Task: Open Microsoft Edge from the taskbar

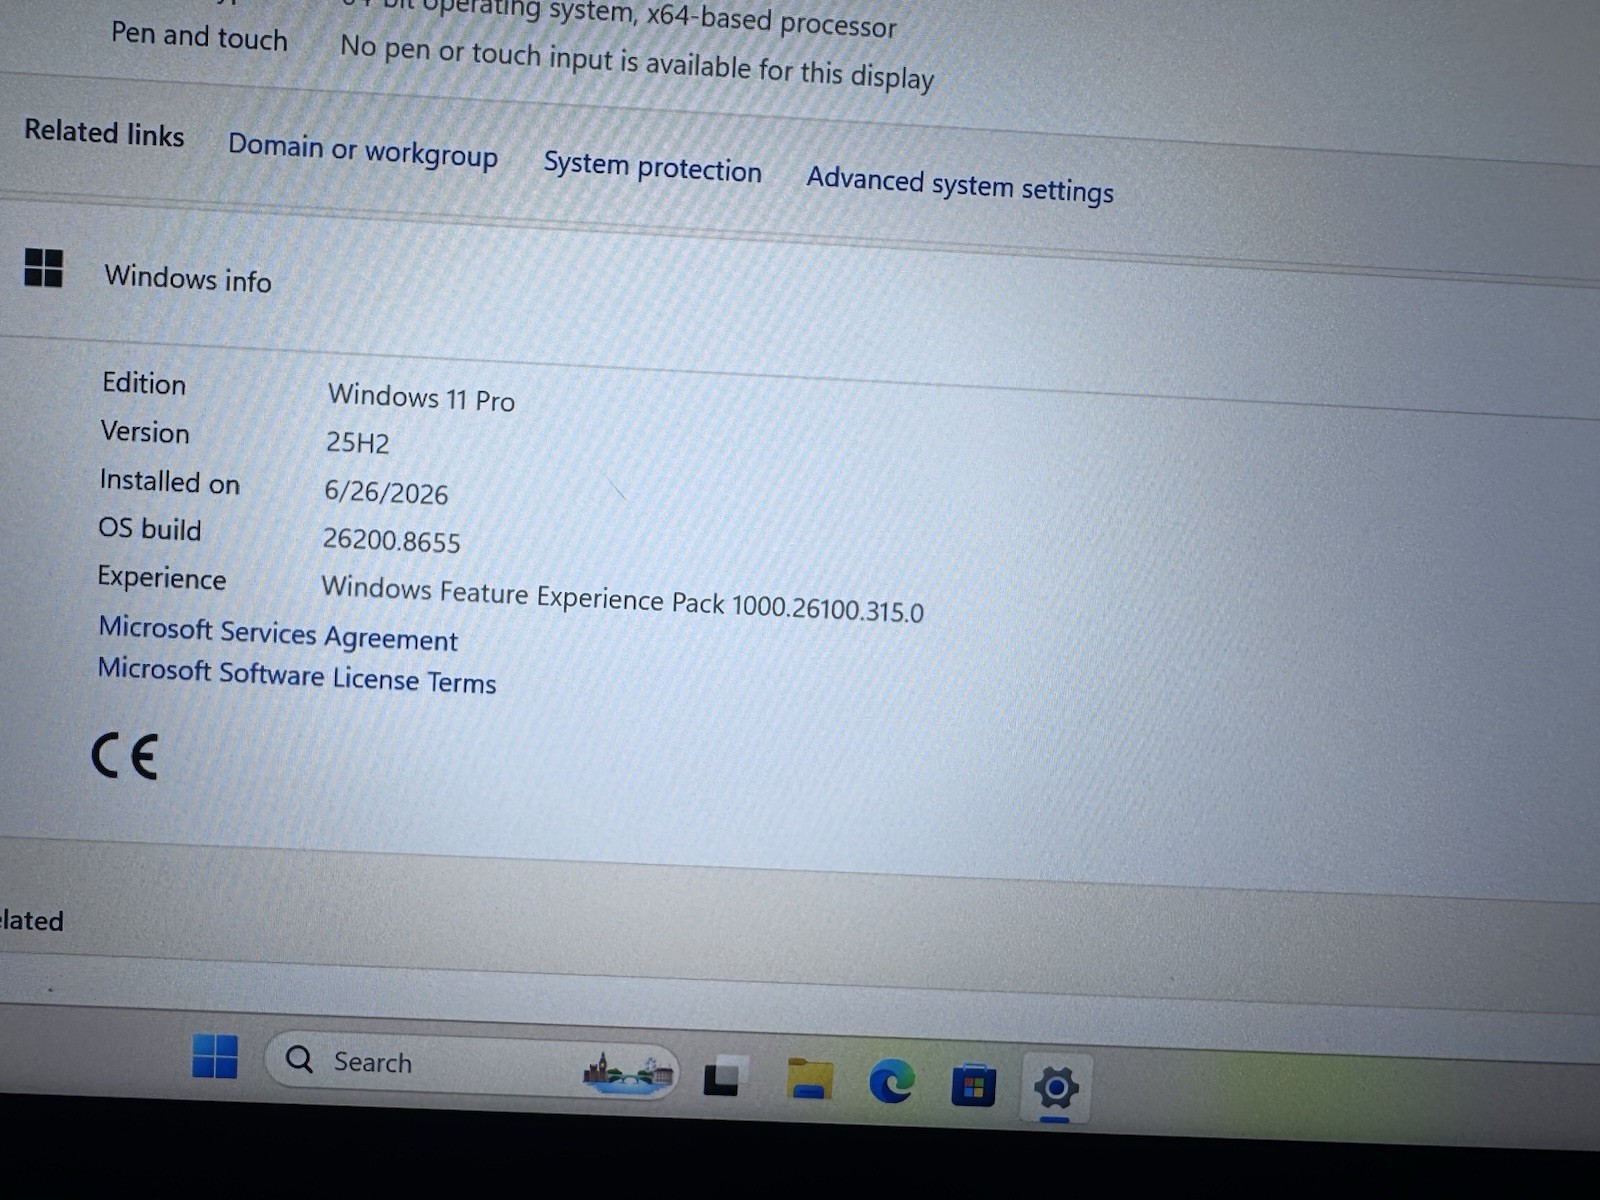Action: [x=891, y=1082]
